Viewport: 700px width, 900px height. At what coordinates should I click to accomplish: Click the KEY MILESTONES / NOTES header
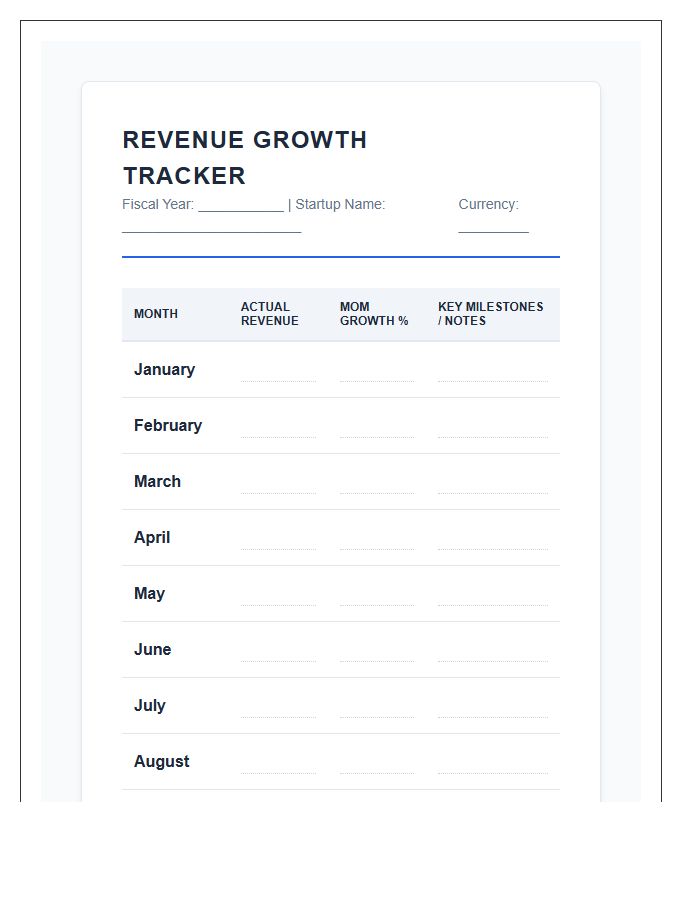[491, 314]
